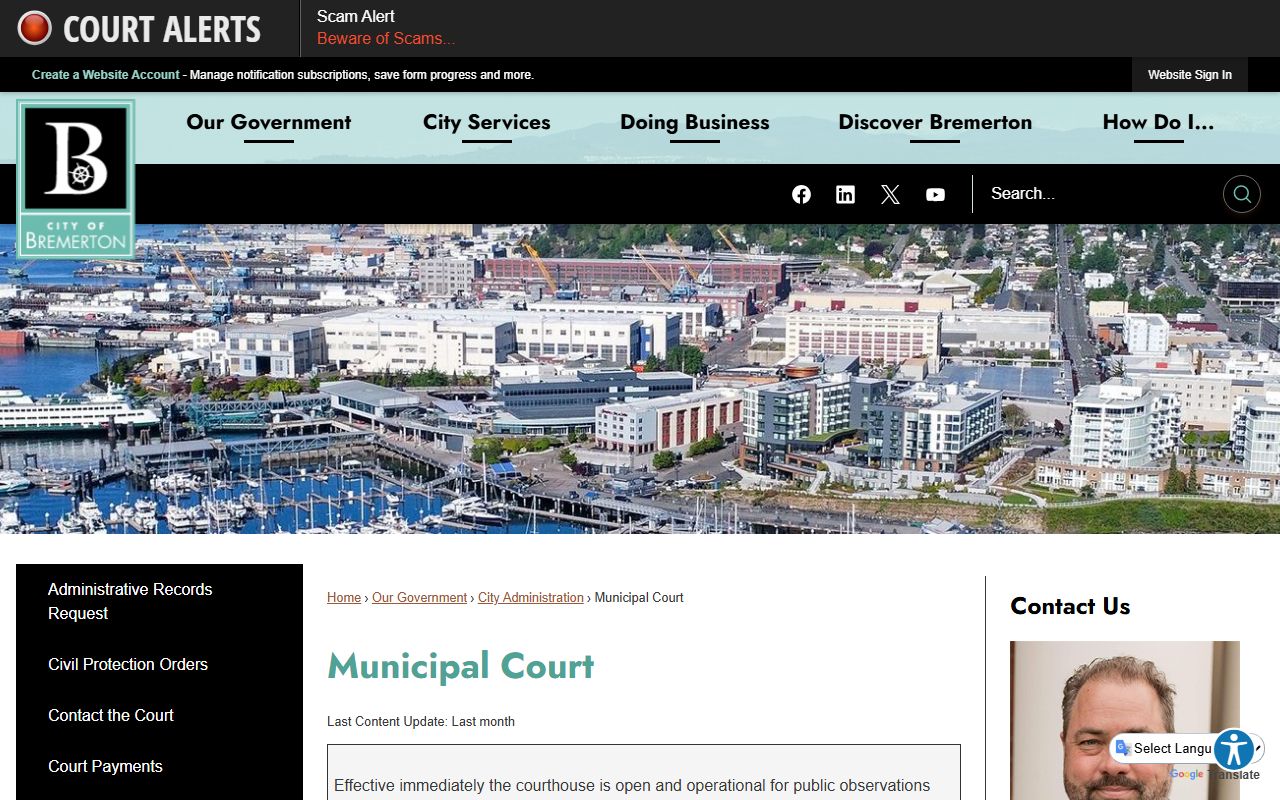
Task: Open Administrative Records Request sidebar item
Action: (159, 601)
